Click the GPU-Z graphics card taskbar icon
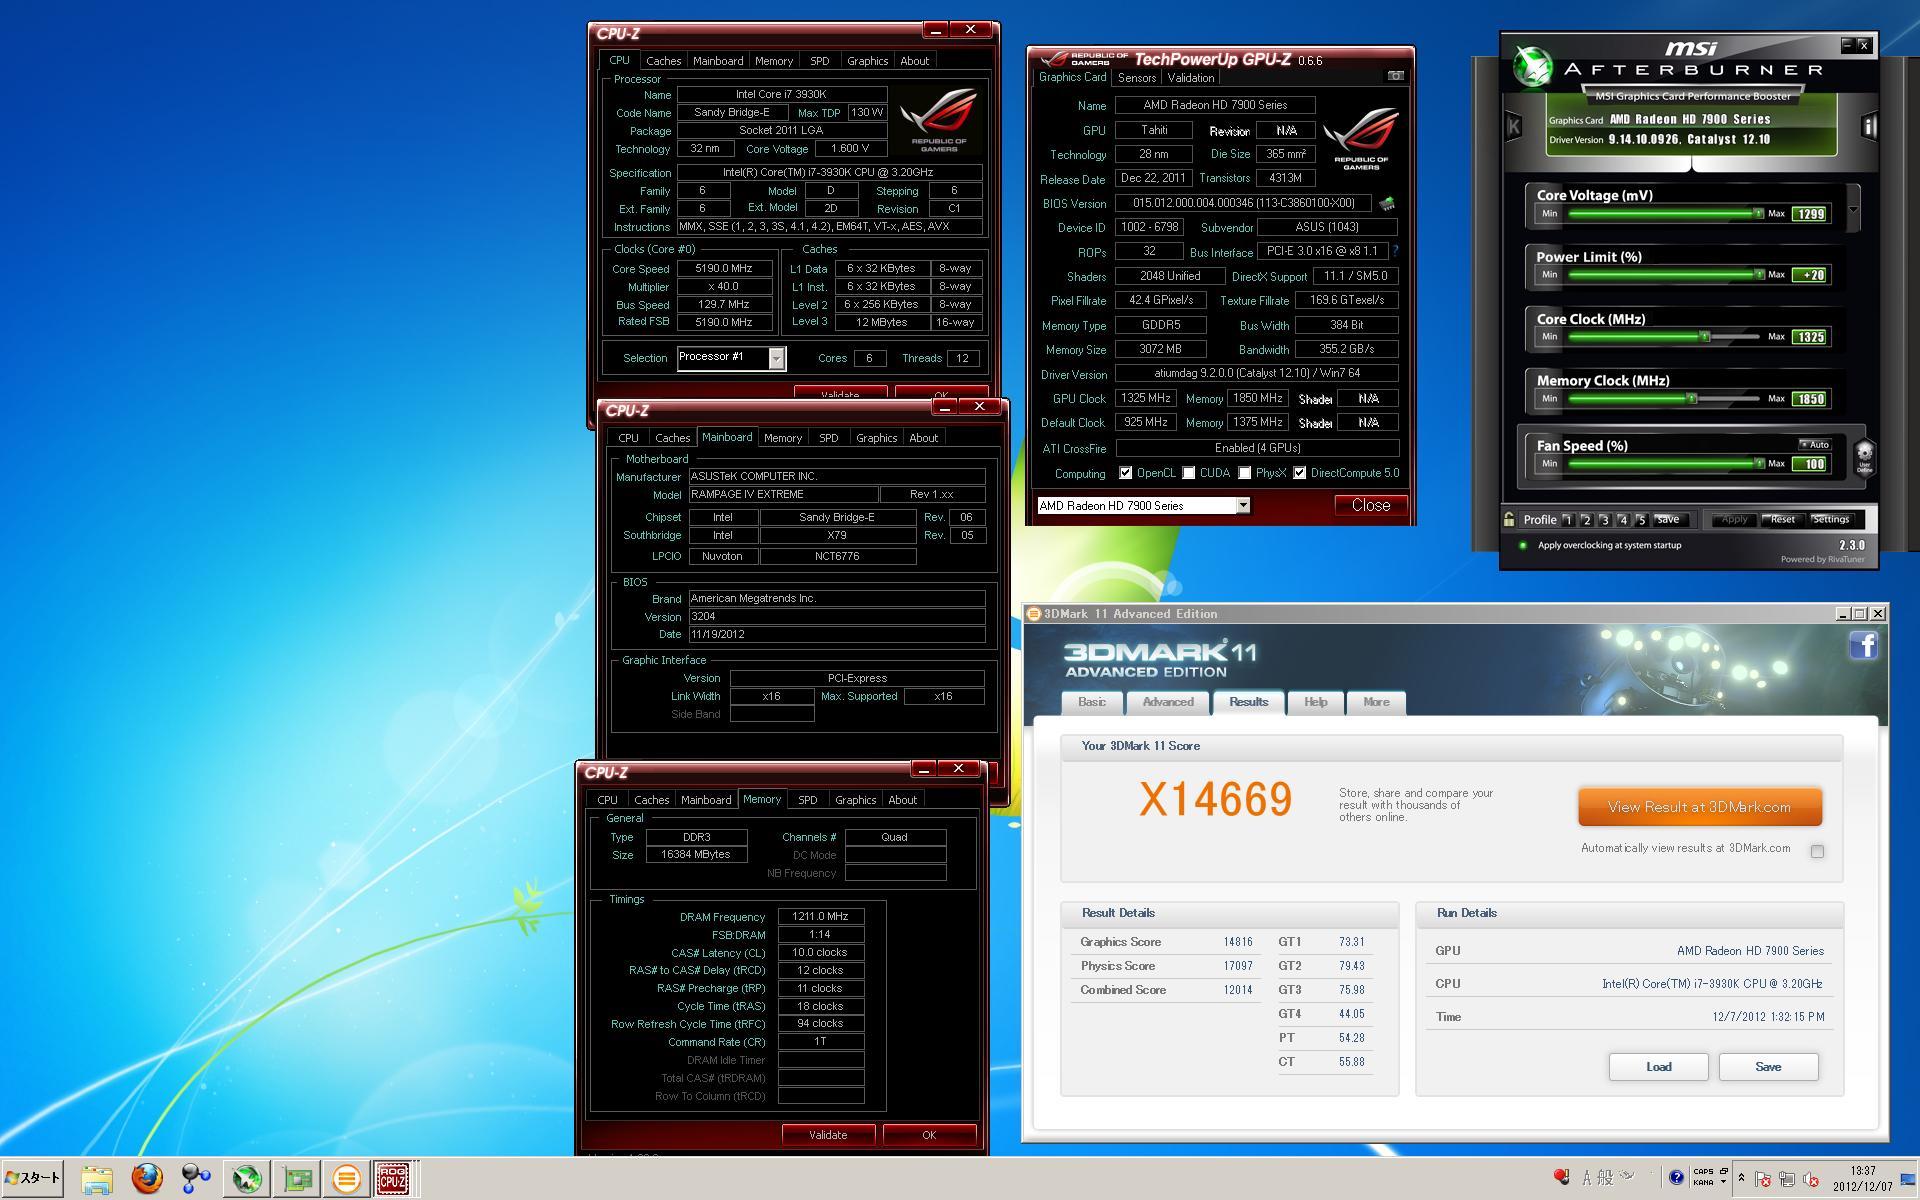 297,1180
